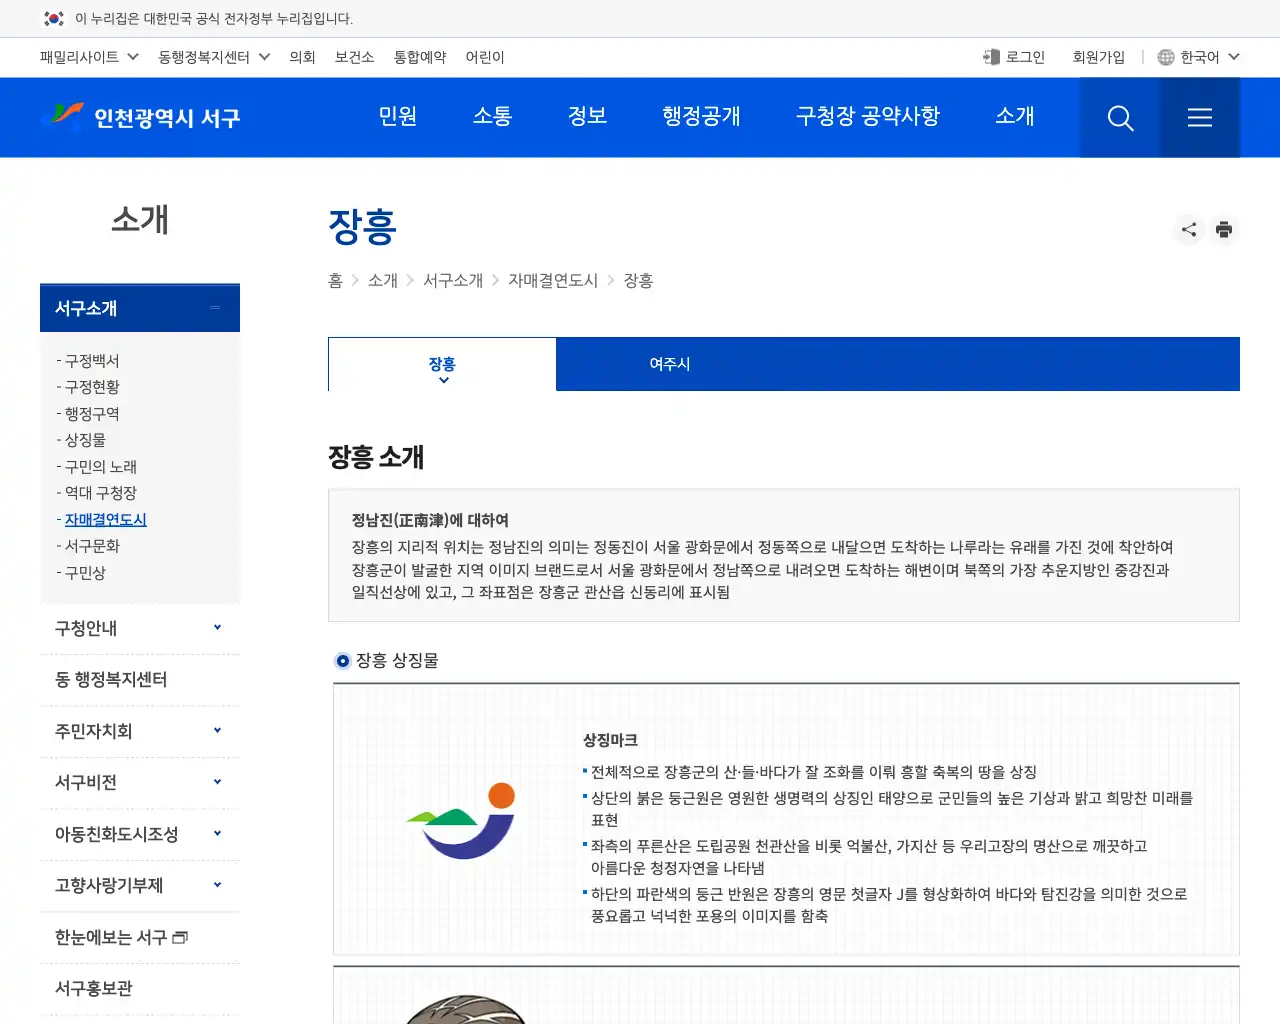The image size is (1280, 1024).
Task: Open the full navigation hamburger menu
Action: coord(1199,117)
